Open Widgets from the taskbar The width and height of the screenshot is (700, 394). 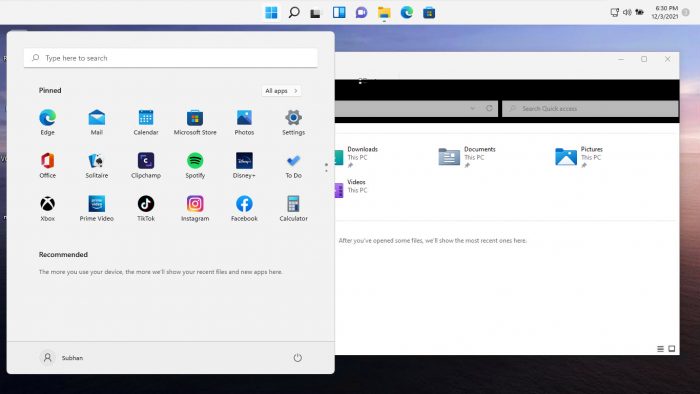pyautogui.click(x=339, y=12)
